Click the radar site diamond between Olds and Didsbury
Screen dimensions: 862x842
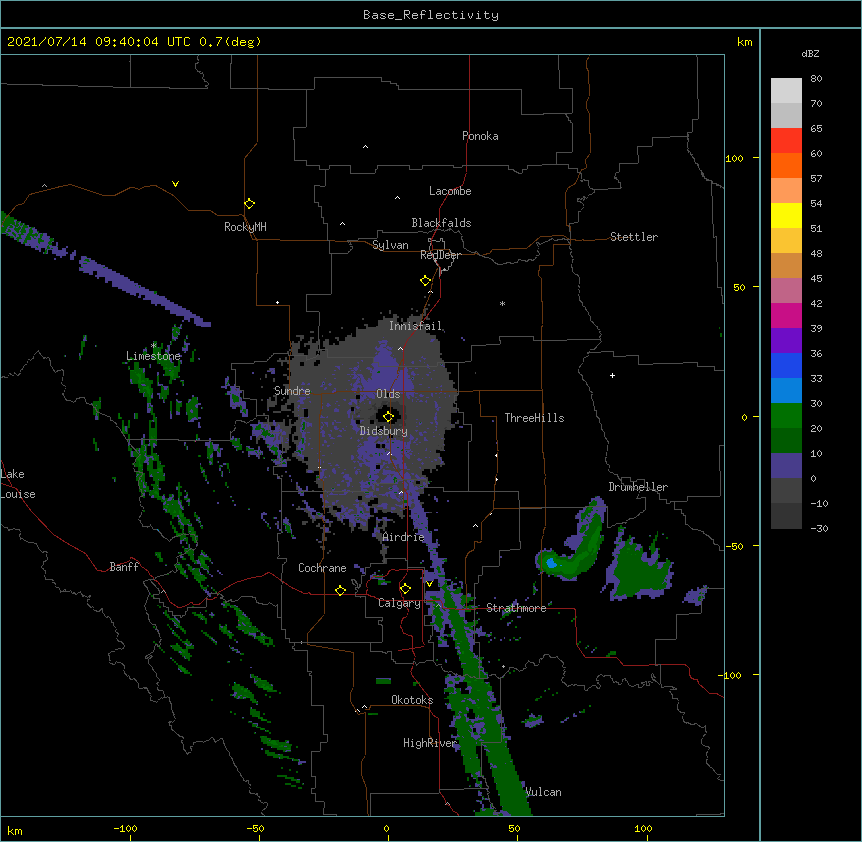click(388, 416)
